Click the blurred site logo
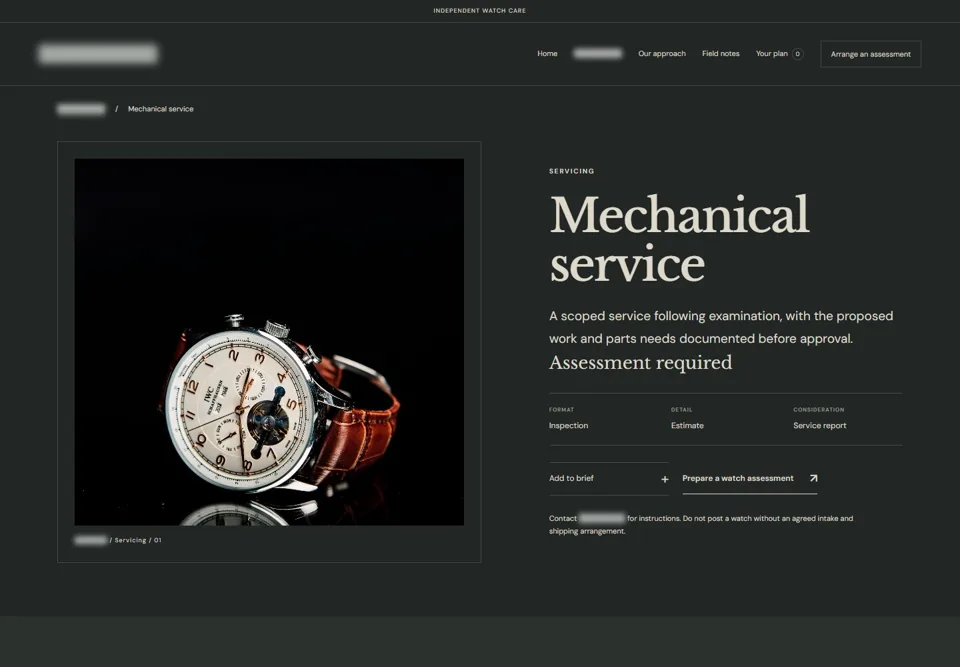This screenshot has width=960, height=667. (98, 54)
